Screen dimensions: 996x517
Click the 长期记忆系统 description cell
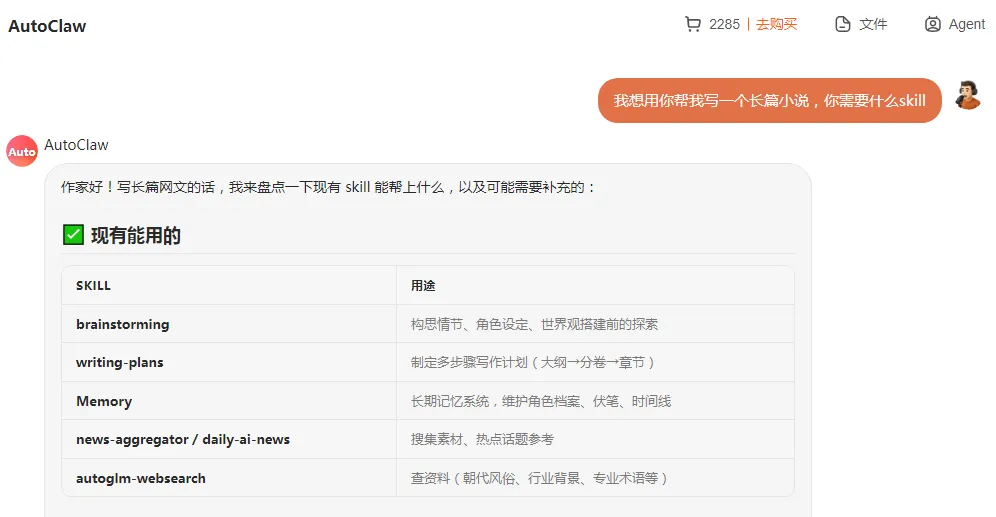[595, 401]
